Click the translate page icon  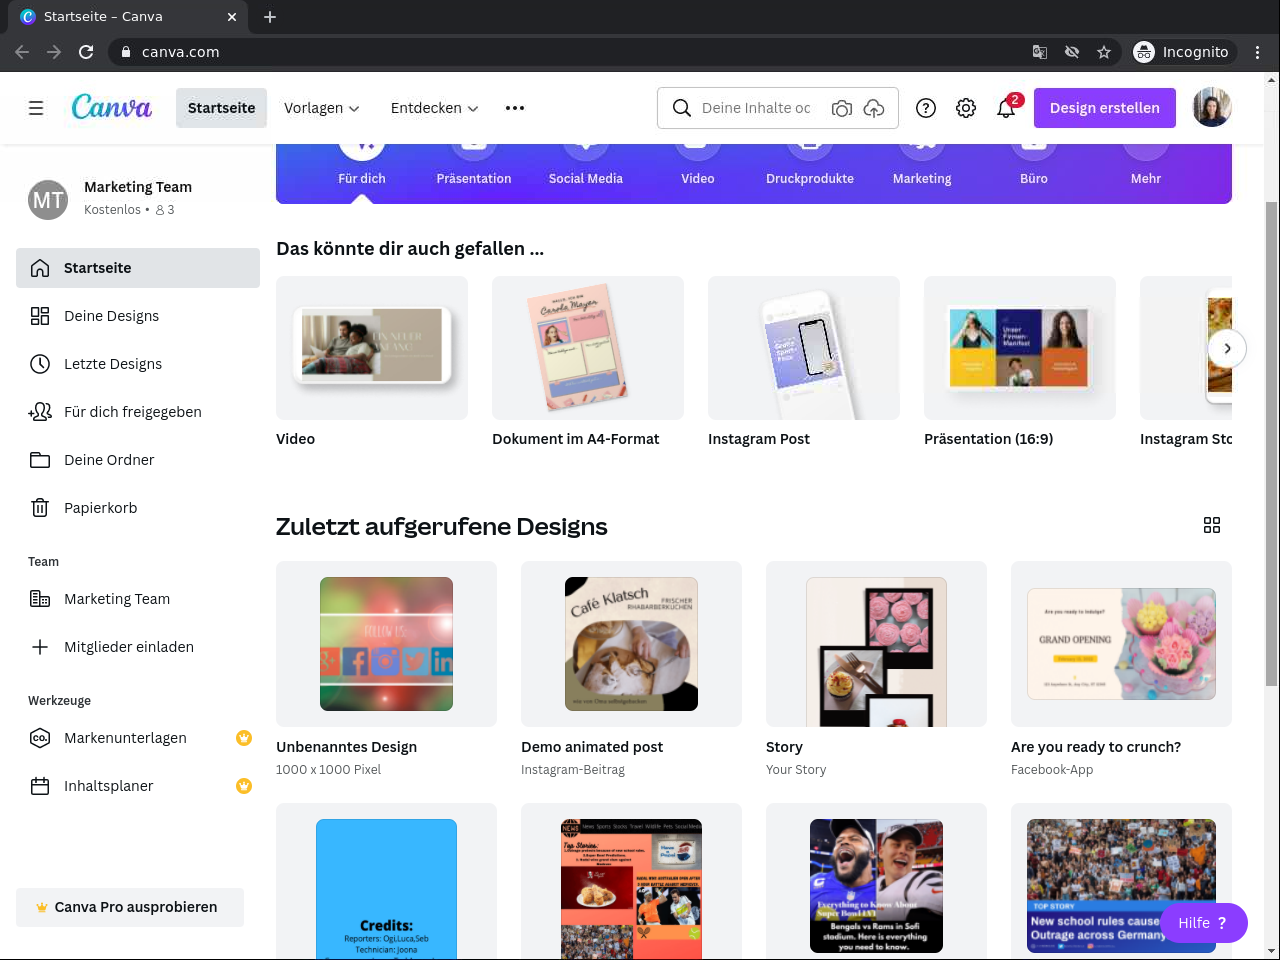(x=1040, y=52)
